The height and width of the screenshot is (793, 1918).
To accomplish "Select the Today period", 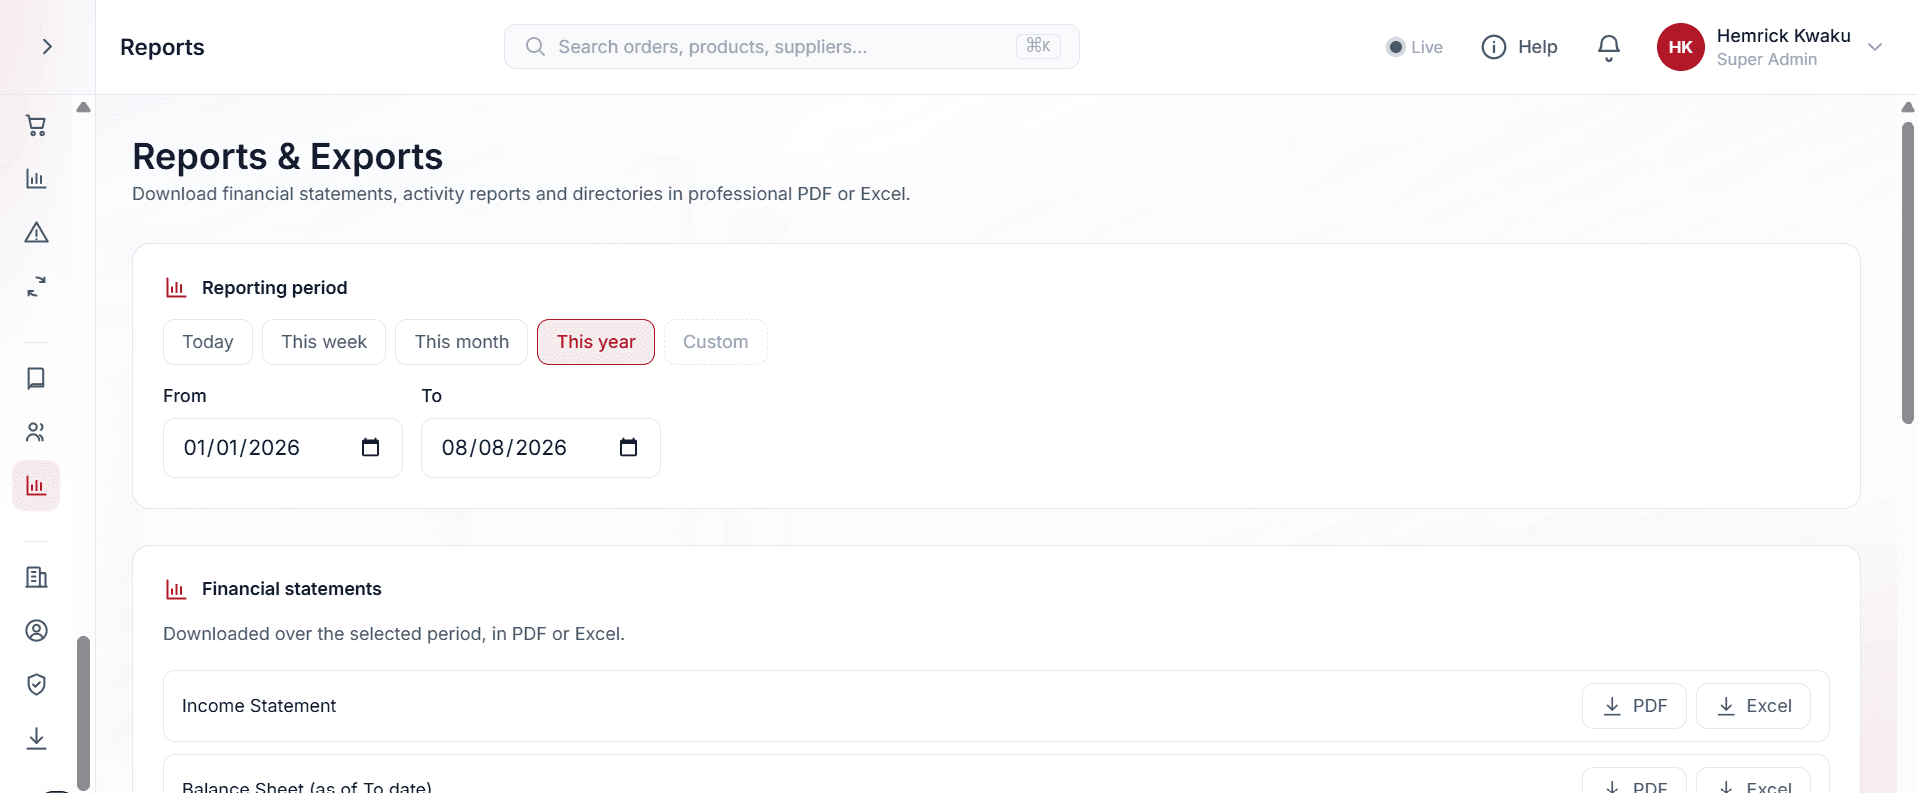I will click(x=208, y=342).
